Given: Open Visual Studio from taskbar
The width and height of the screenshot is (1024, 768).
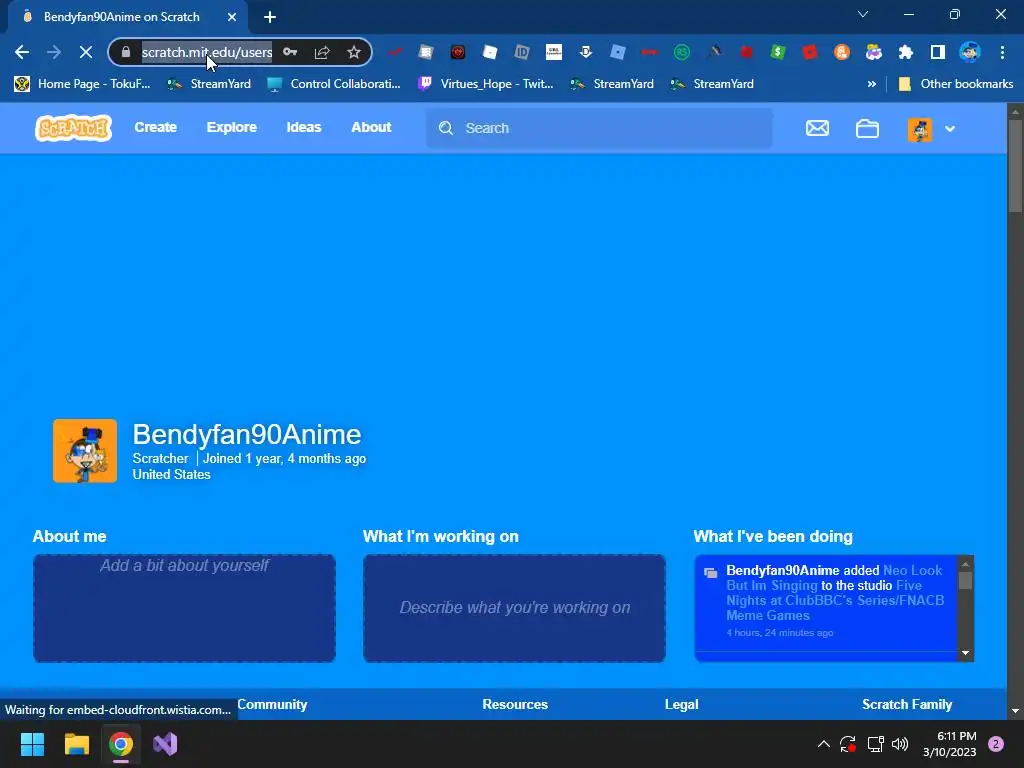Looking at the screenshot, I should click(165, 744).
